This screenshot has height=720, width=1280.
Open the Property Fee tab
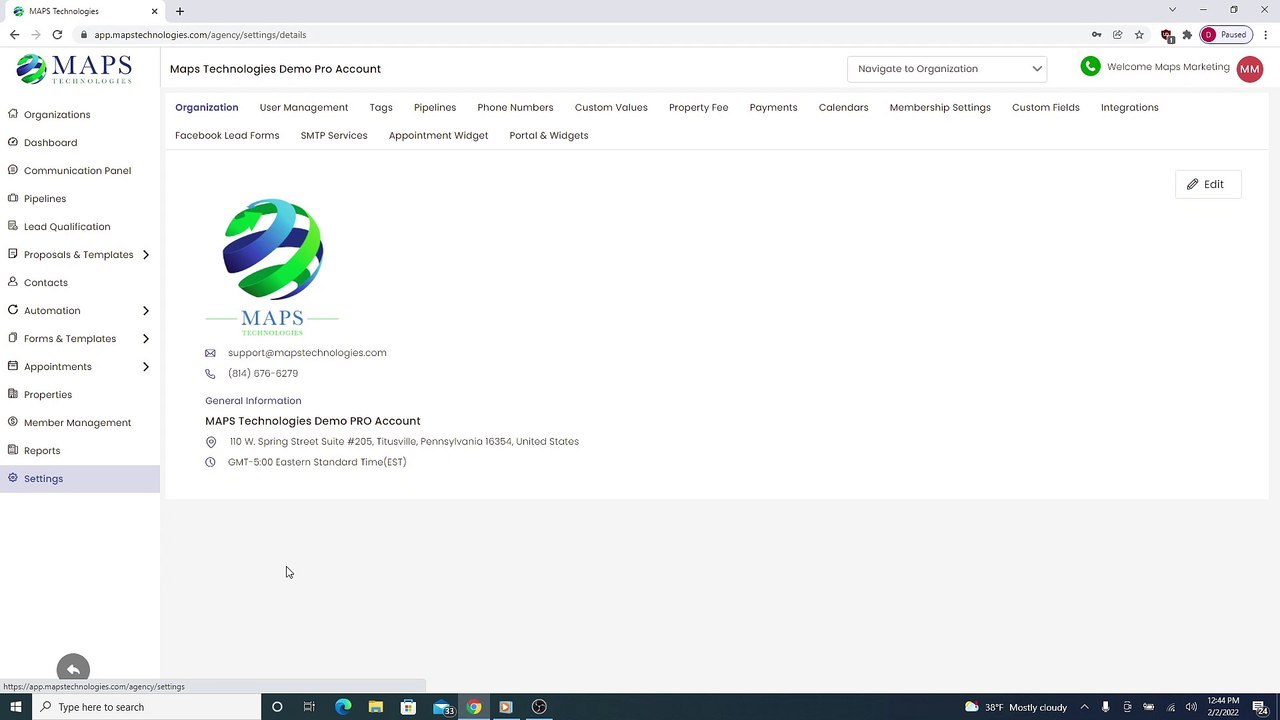point(699,107)
